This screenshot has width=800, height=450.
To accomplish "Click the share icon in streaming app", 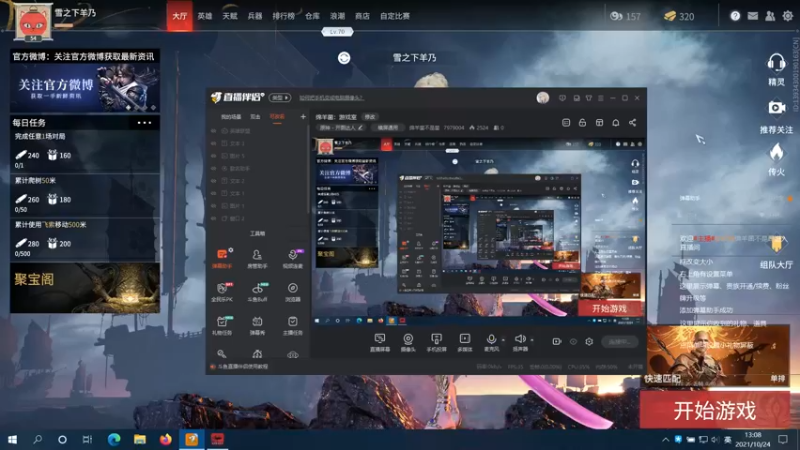I will pos(633,122).
